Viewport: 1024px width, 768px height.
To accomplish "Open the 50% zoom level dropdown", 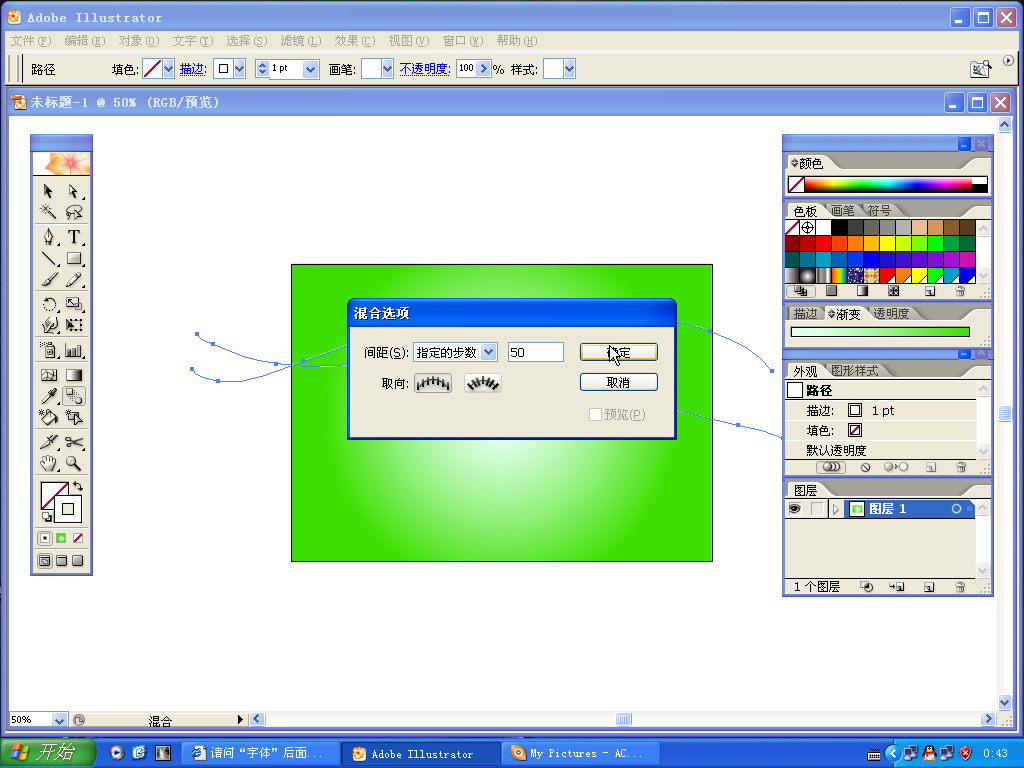I will (59, 720).
